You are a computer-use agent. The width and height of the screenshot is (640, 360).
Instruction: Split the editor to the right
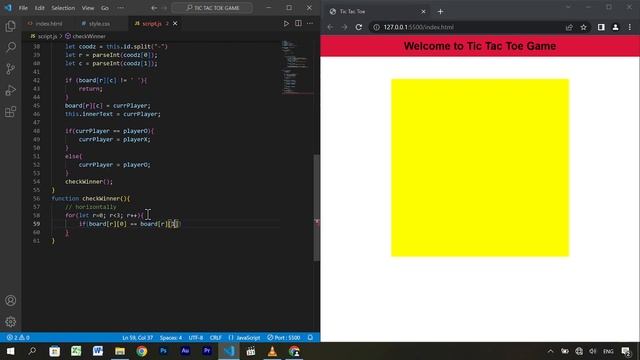point(298,24)
